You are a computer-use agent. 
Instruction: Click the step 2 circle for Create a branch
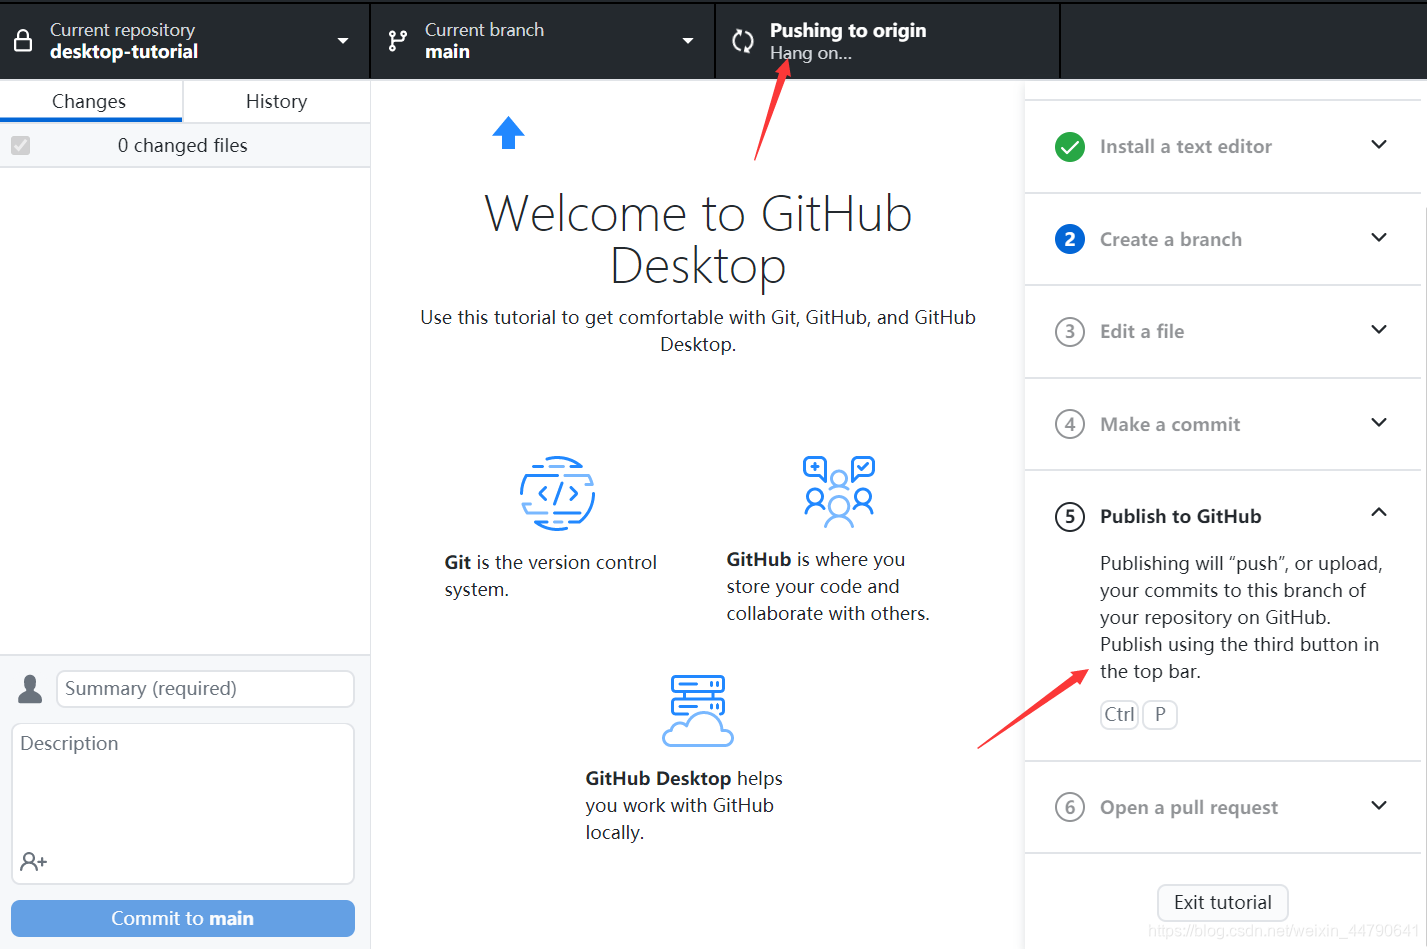1070,239
